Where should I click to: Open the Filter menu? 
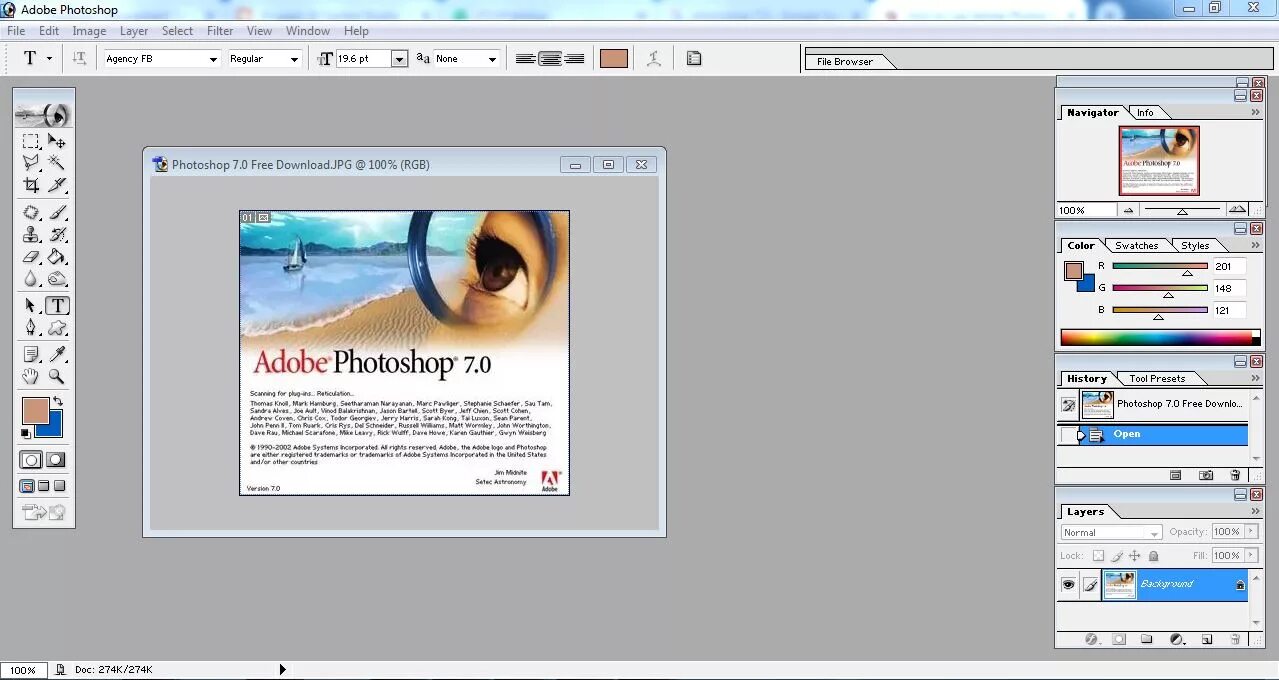220,31
